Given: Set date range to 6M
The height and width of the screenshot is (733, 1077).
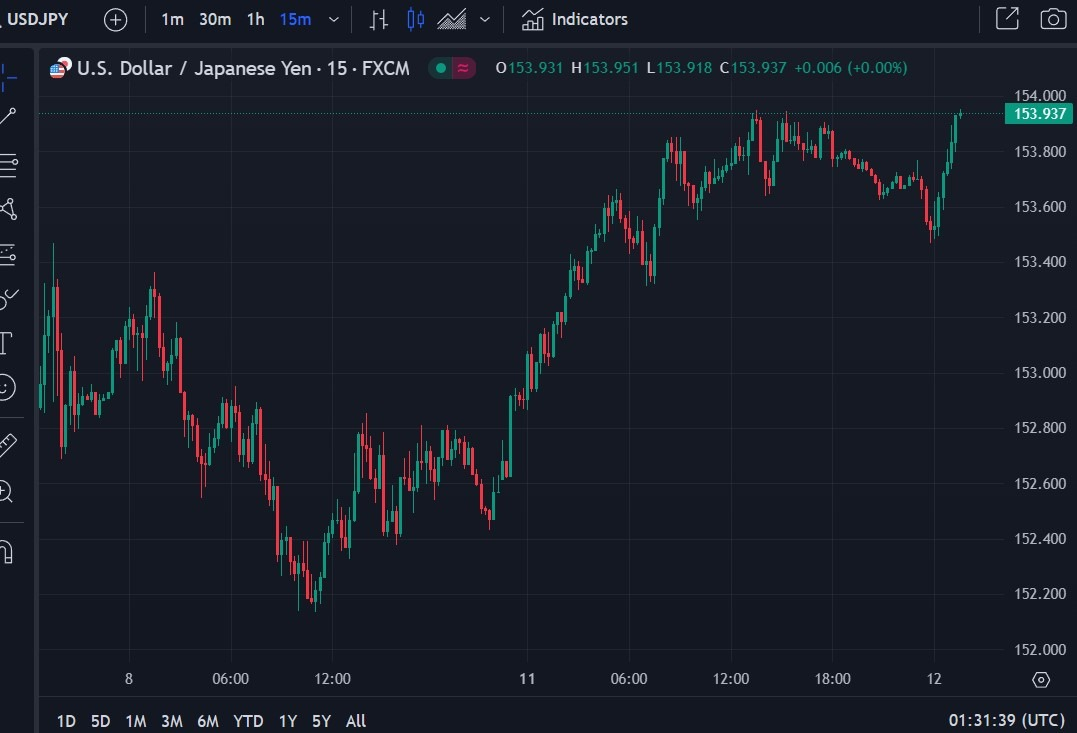Looking at the screenshot, I should pyautogui.click(x=207, y=721).
